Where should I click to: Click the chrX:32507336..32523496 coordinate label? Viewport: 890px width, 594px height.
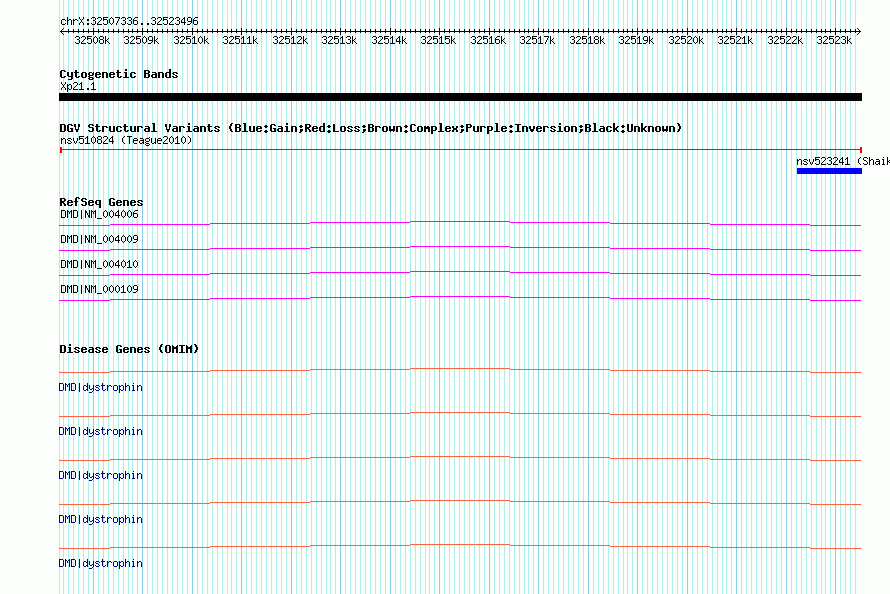pos(129,22)
